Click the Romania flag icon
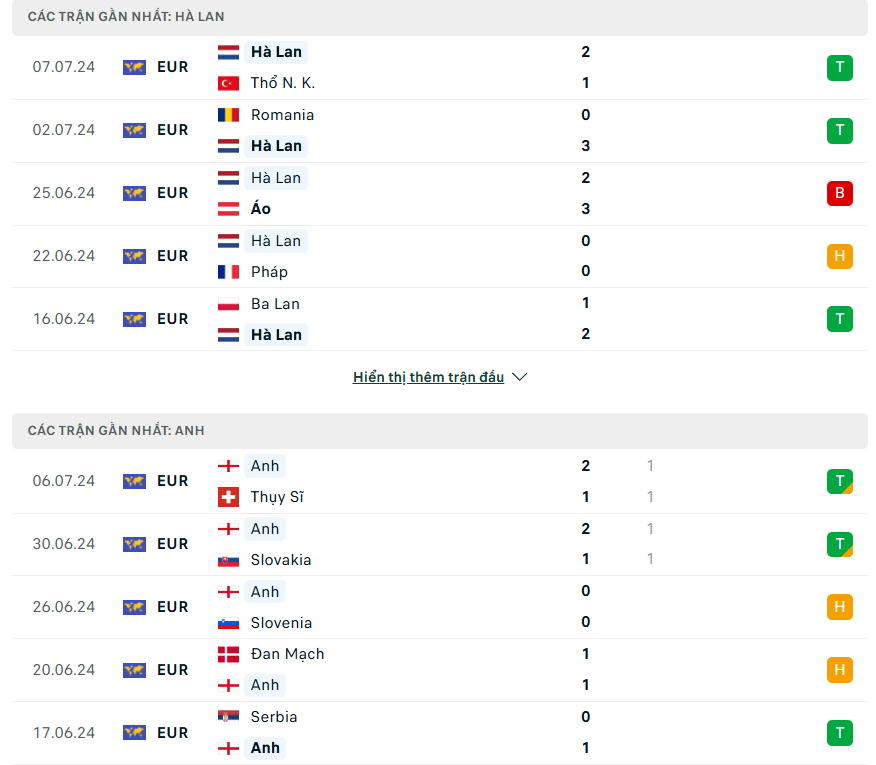This screenshot has height=765, width=876. tap(228, 115)
